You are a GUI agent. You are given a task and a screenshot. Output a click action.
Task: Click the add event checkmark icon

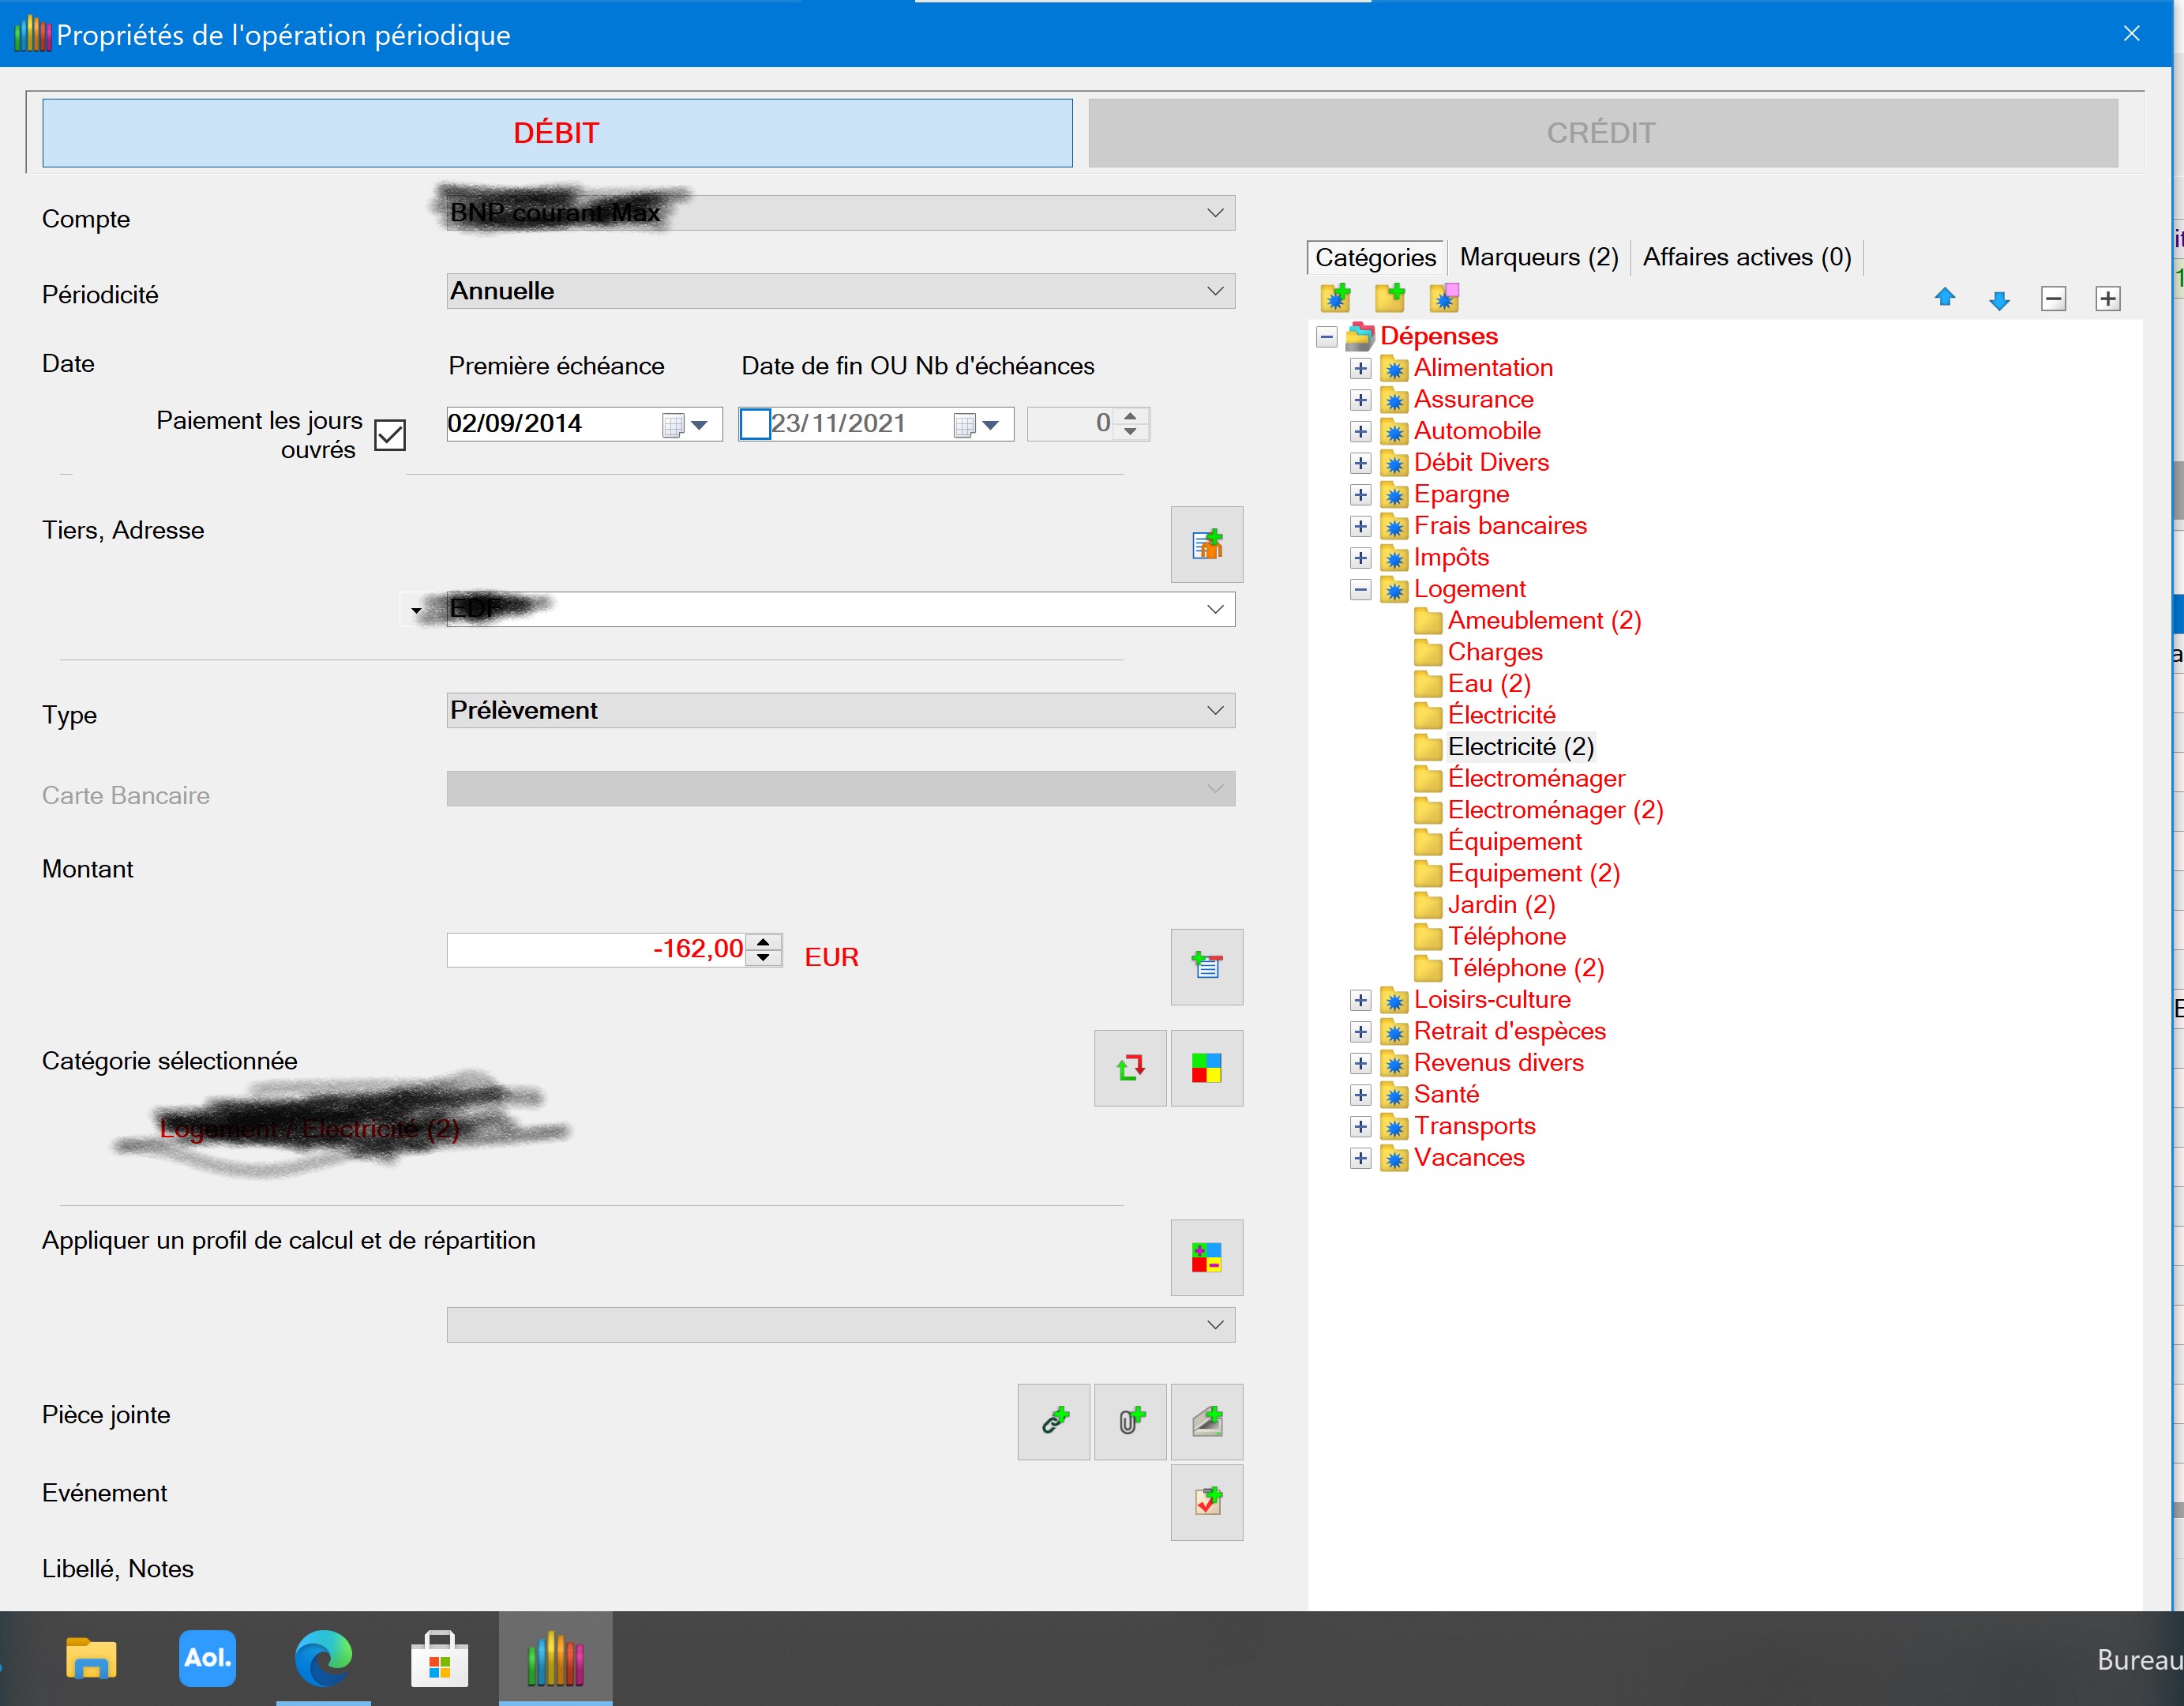[1206, 1501]
